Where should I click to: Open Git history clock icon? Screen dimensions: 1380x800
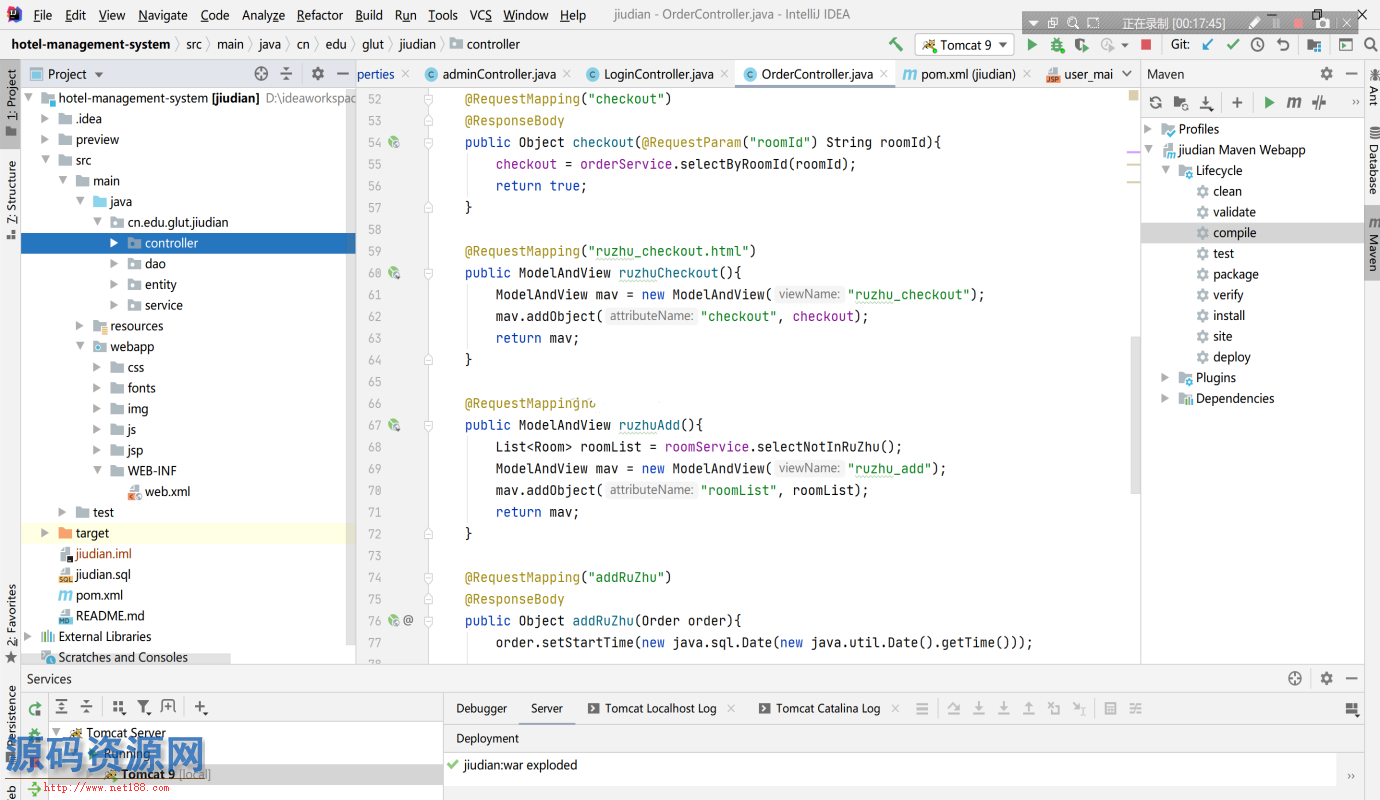tap(1258, 45)
